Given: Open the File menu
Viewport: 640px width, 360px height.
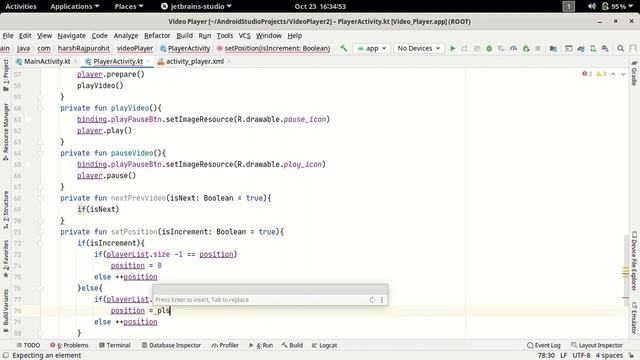Looking at the screenshot, I should coord(8,36).
